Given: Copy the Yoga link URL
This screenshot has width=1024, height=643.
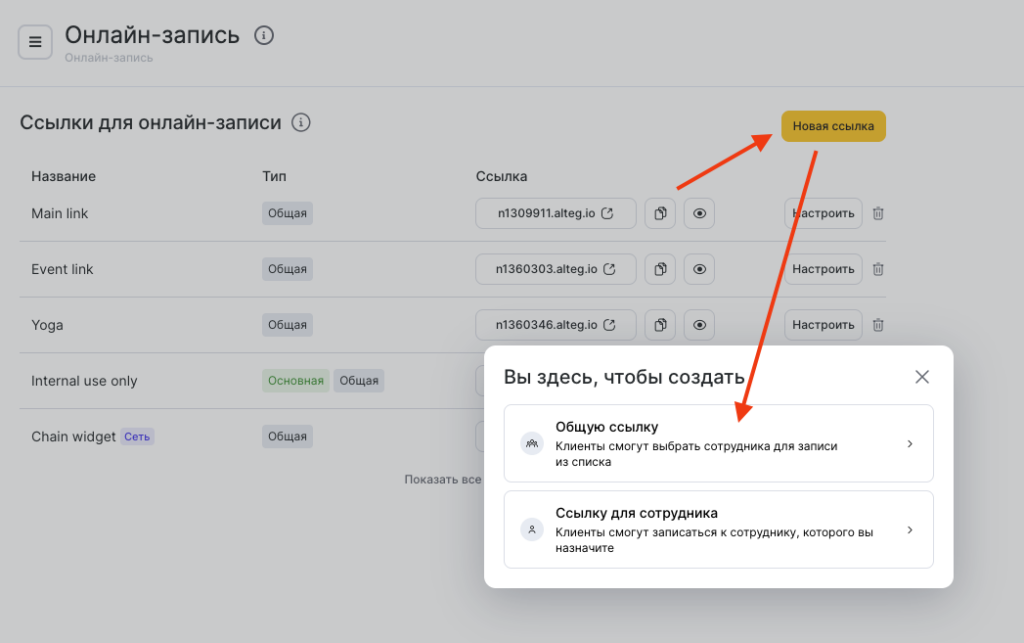Looking at the screenshot, I should tap(660, 325).
